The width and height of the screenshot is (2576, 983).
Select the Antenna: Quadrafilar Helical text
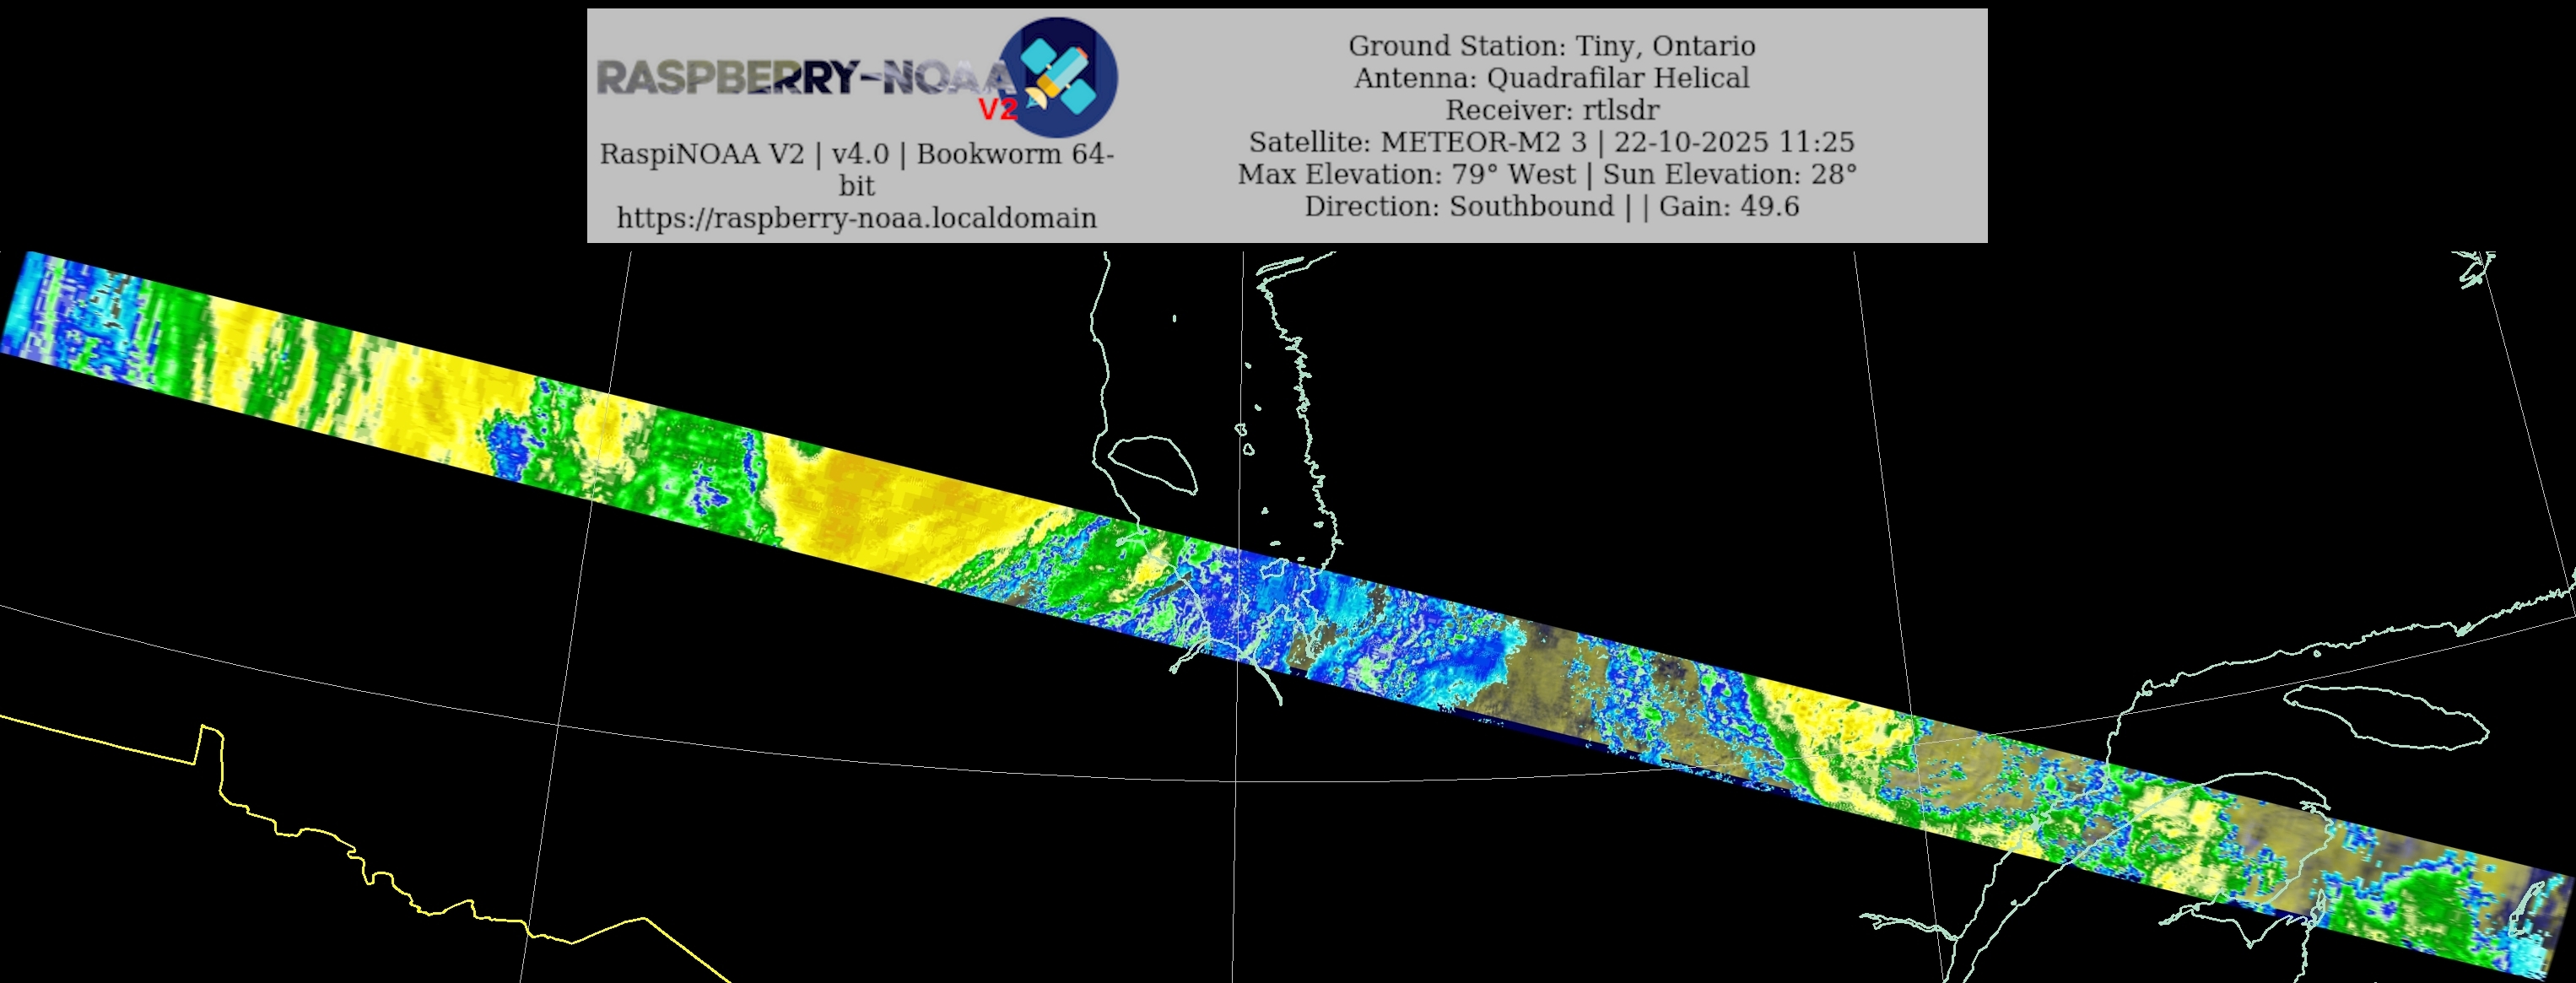click(x=1551, y=78)
